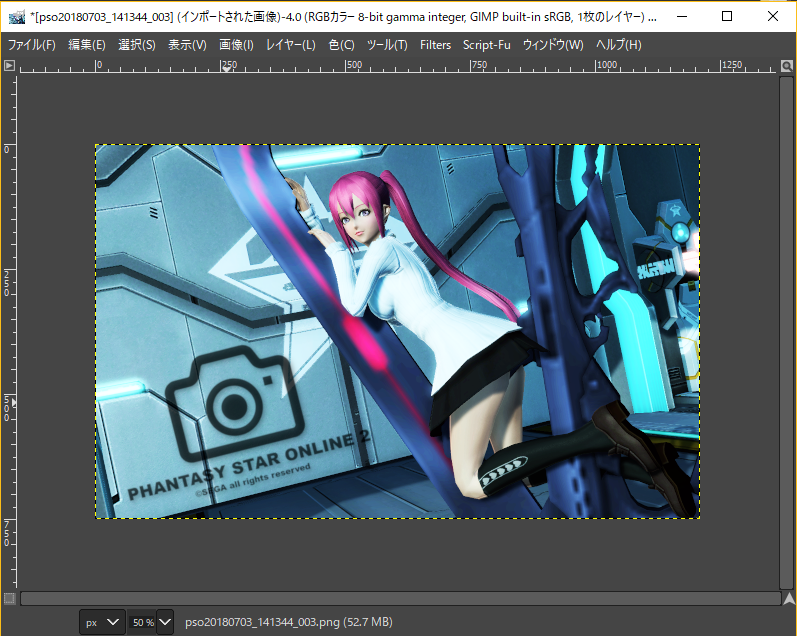The width and height of the screenshot is (797, 636).
Task: Open the Script-Fu menu
Action: pyautogui.click(x=486, y=45)
